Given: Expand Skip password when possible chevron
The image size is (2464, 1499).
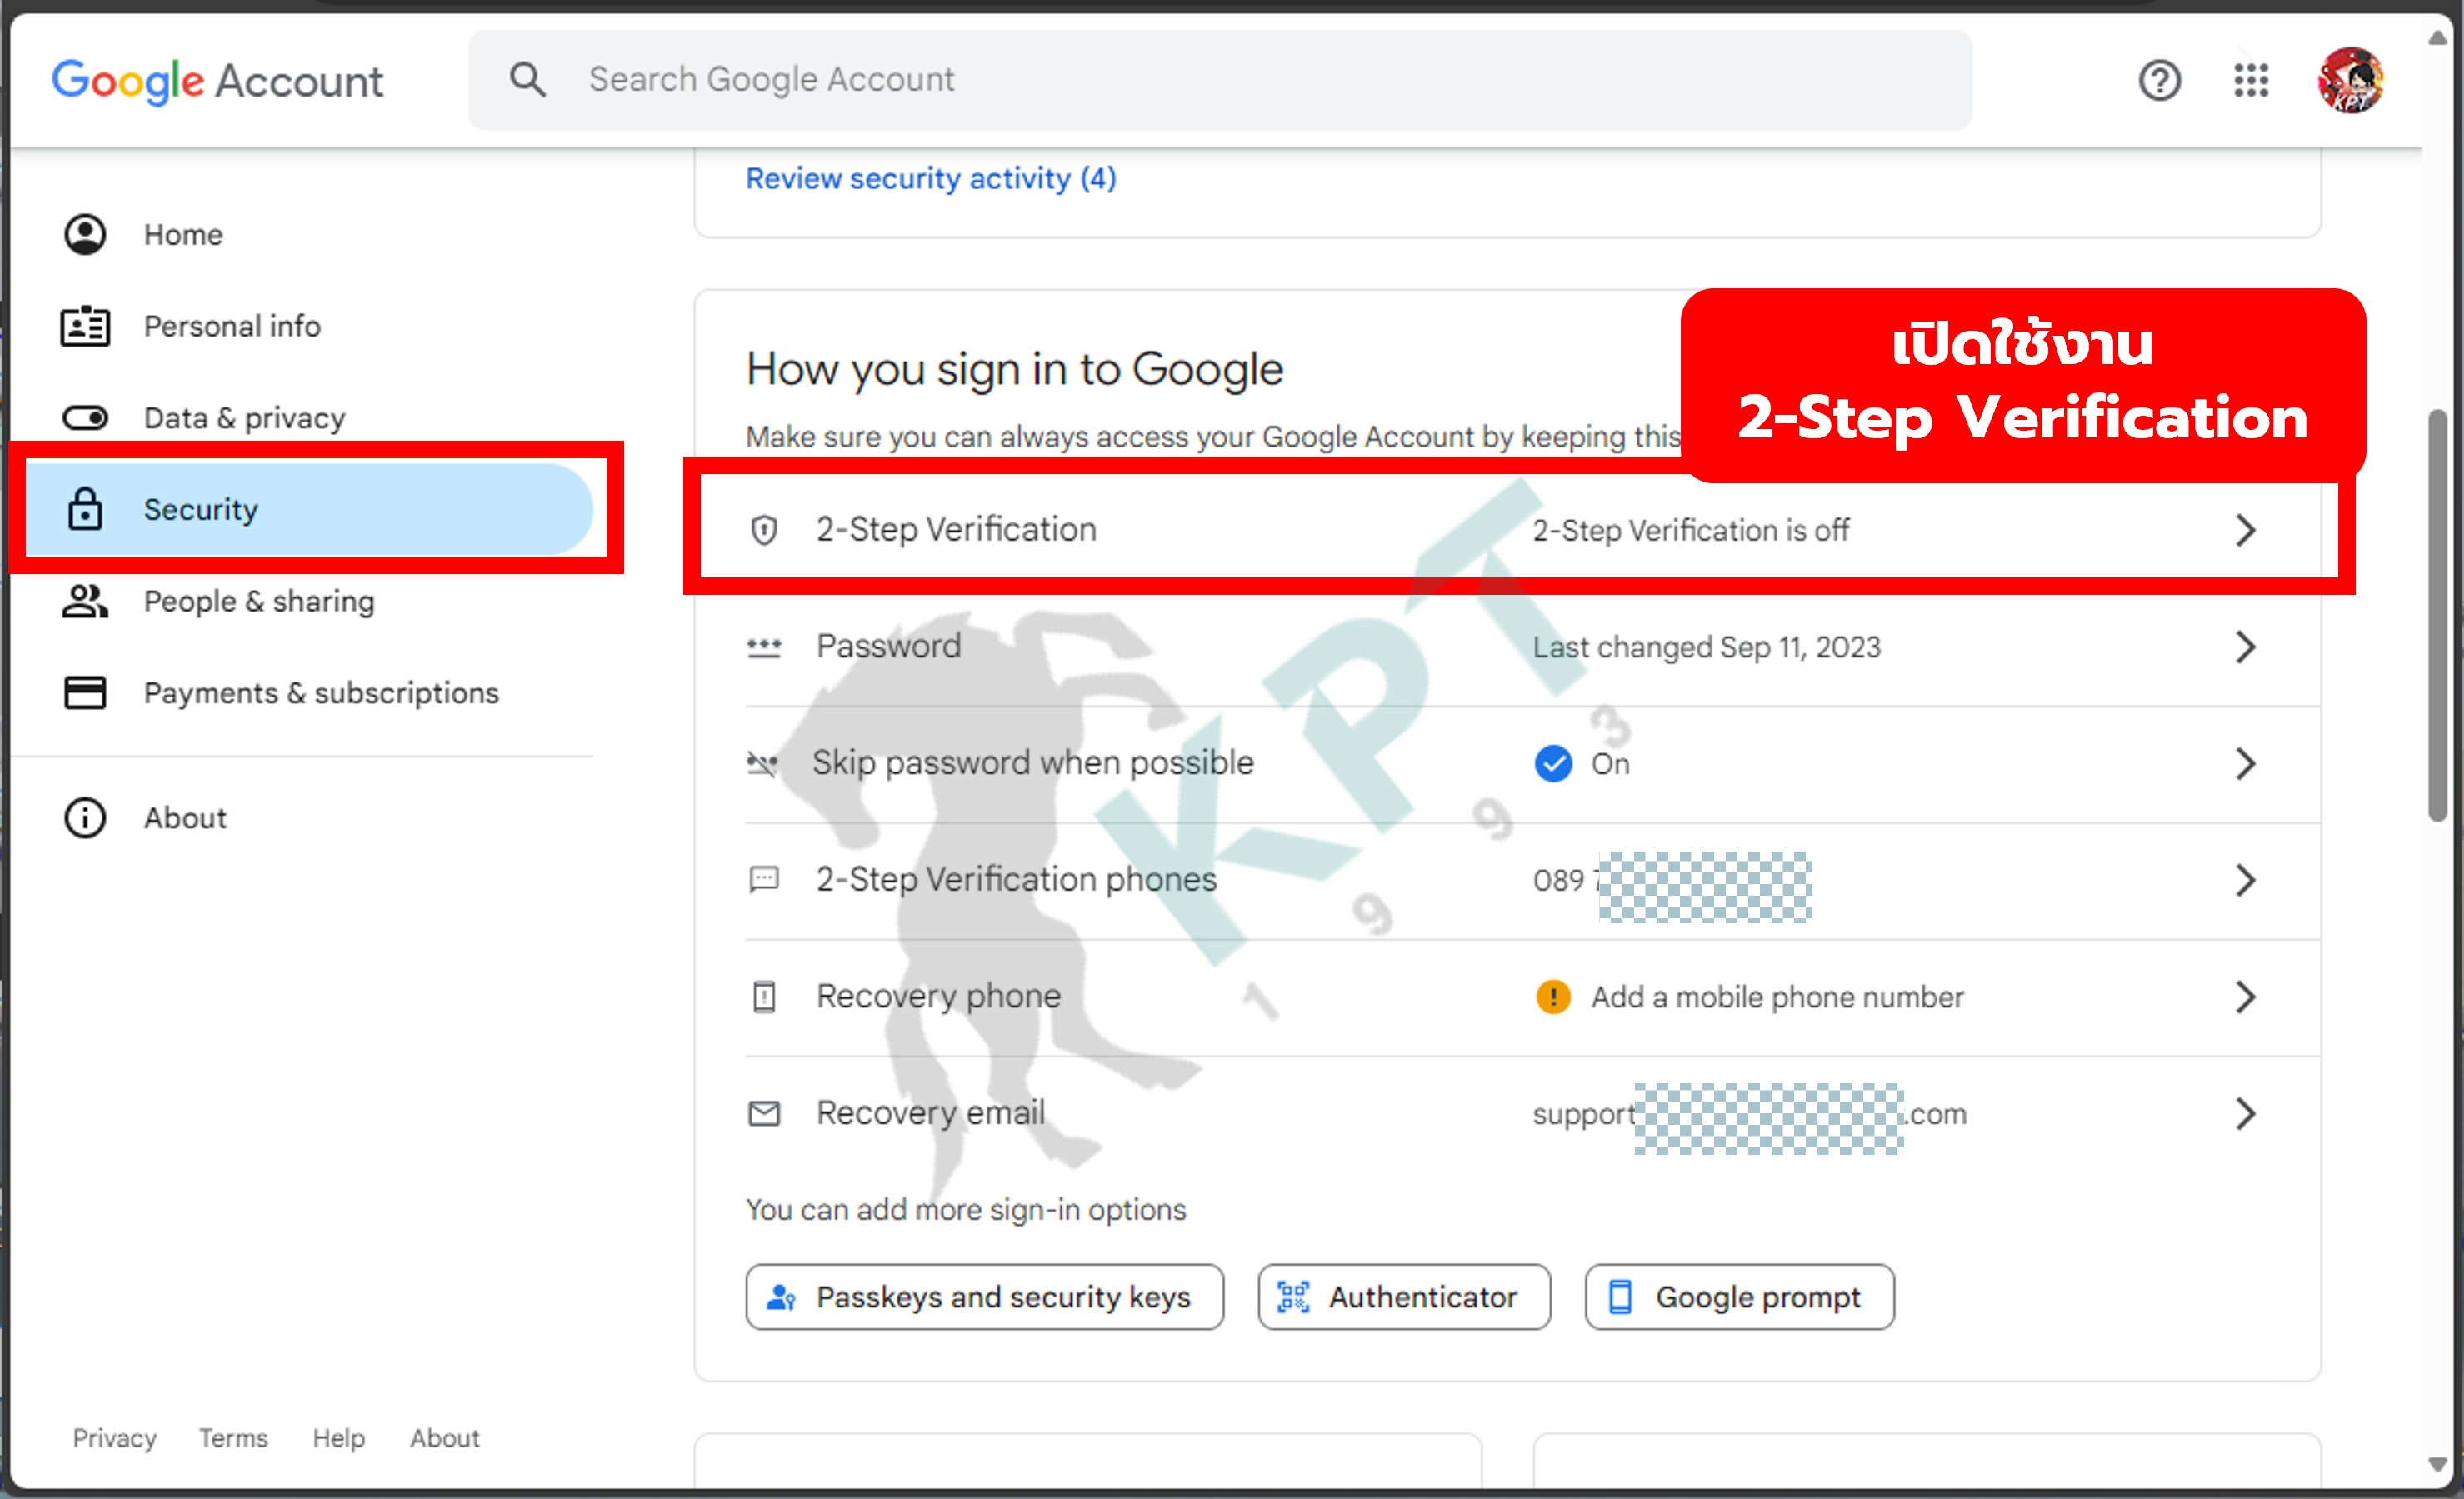Looking at the screenshot, I should 2246,764.
